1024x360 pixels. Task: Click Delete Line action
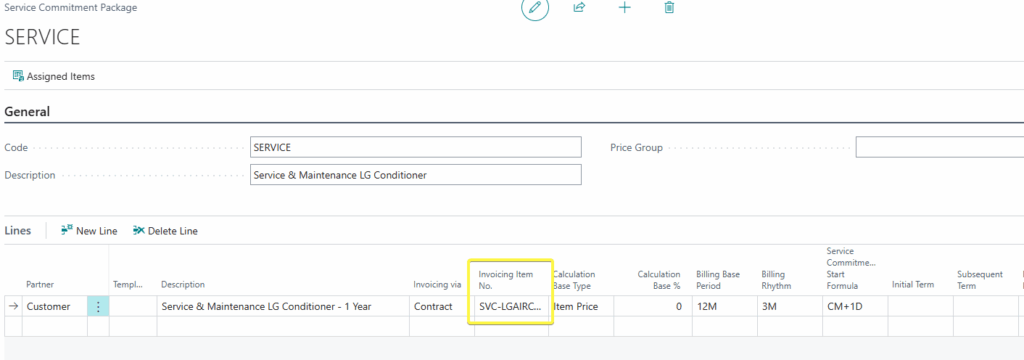click(165, 231)
